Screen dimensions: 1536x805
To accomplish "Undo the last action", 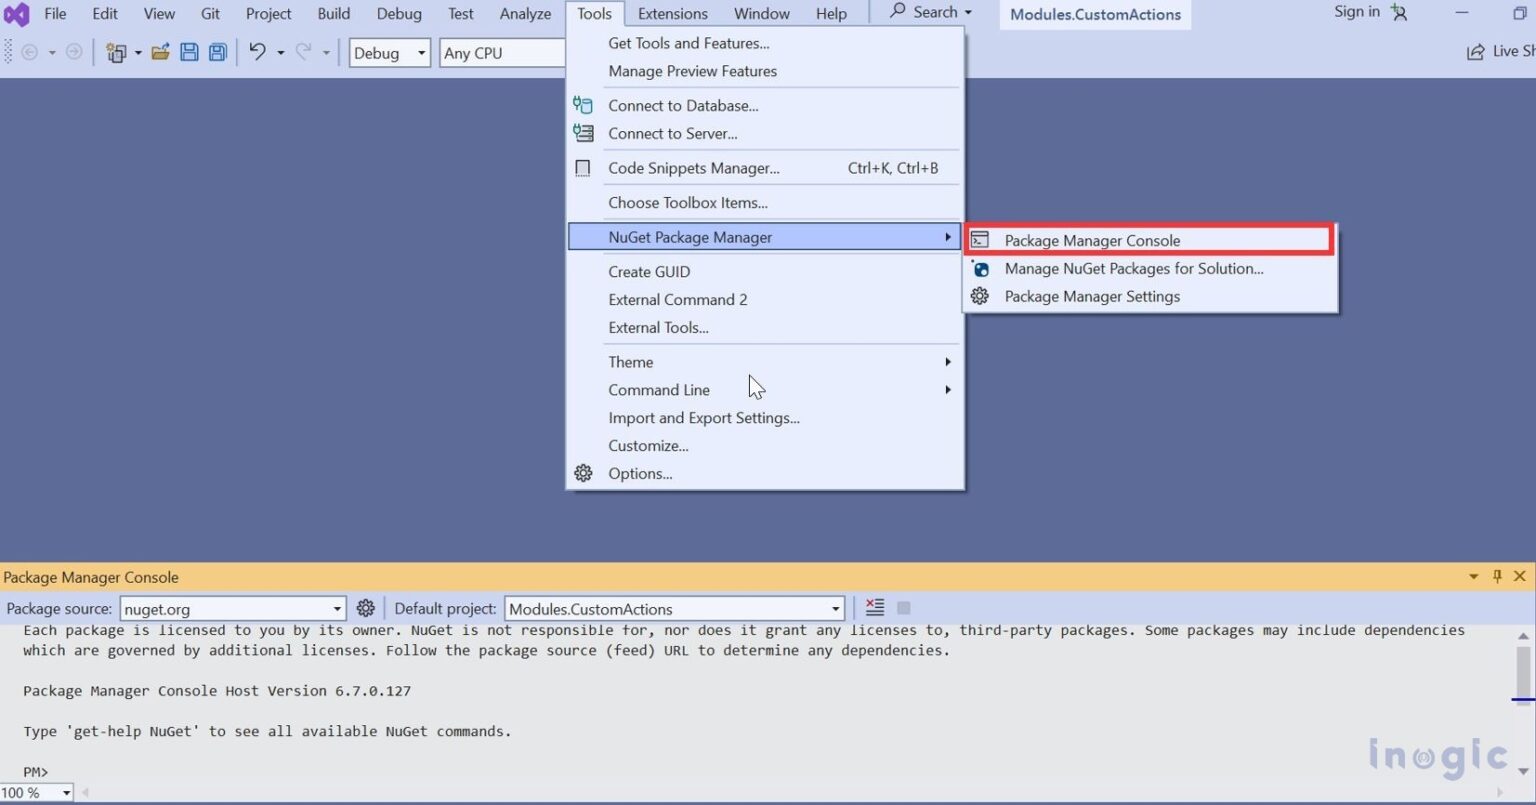I will [258, 51].
